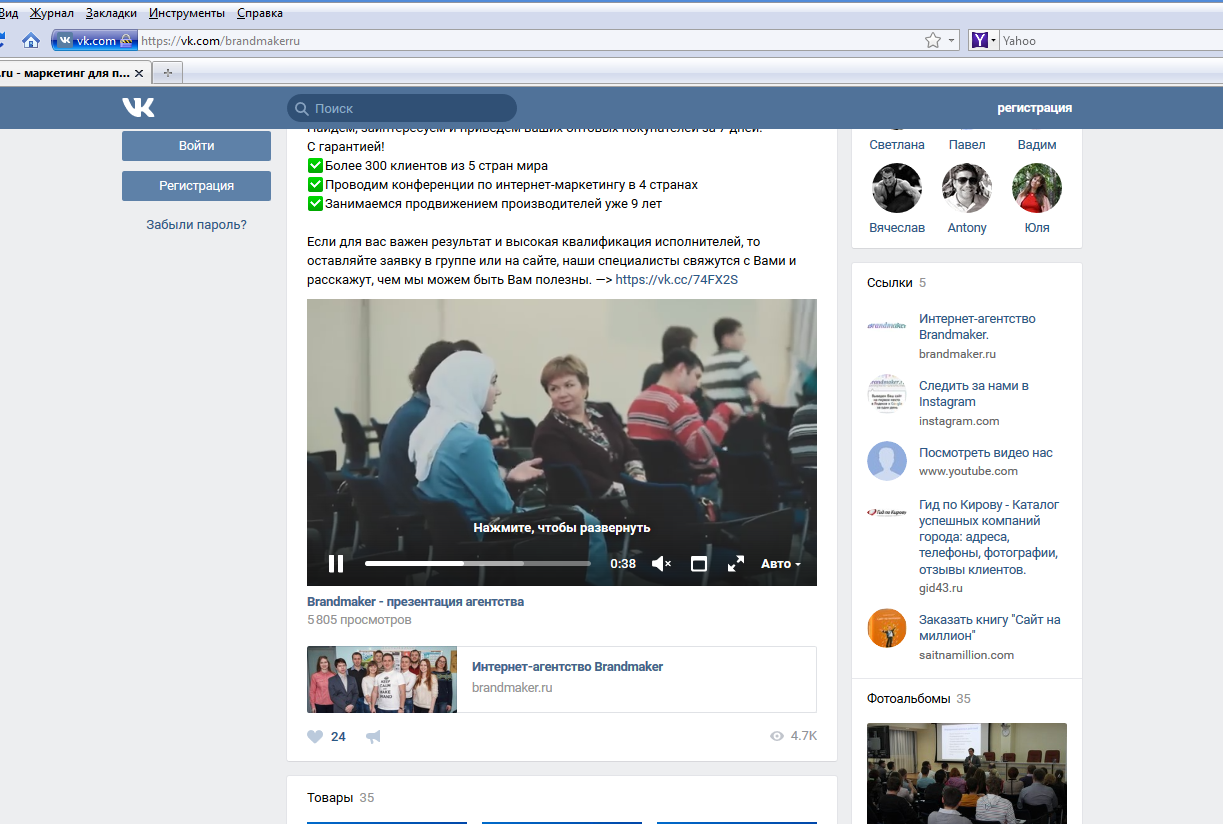The image size is (1223, 824).
Task: Pause the Brandmaker video
Action: pos(336,564)
